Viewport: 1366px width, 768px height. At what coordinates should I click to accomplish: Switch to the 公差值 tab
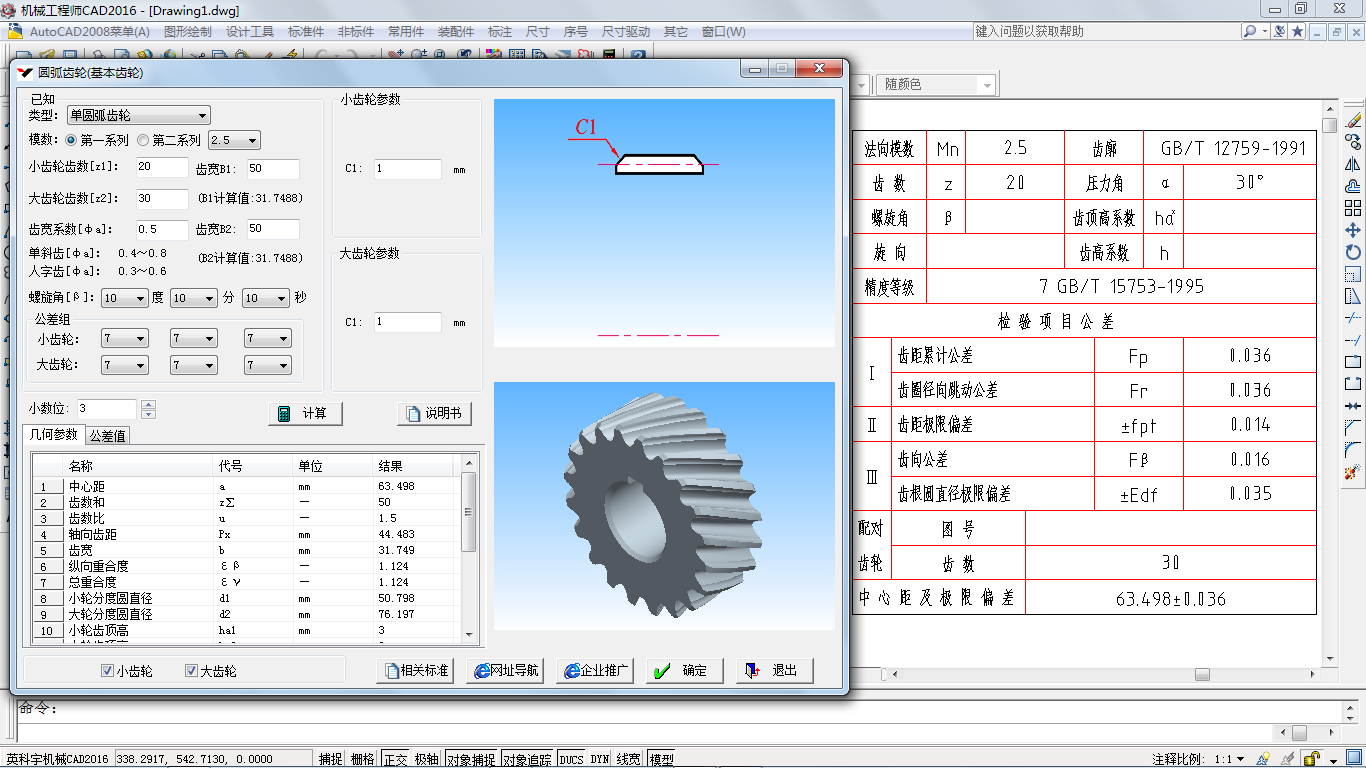click(x=107, y=436)
